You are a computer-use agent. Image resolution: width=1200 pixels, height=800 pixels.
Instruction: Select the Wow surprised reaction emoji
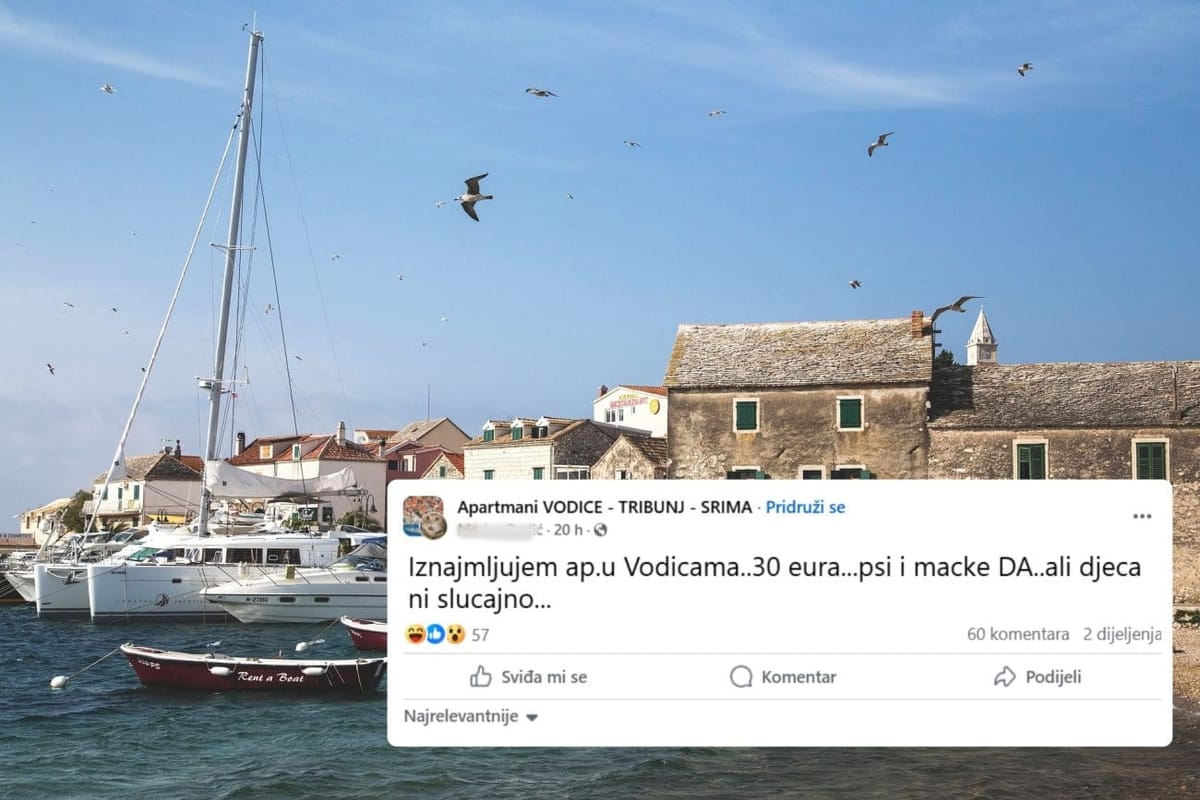tap(455, 634)
